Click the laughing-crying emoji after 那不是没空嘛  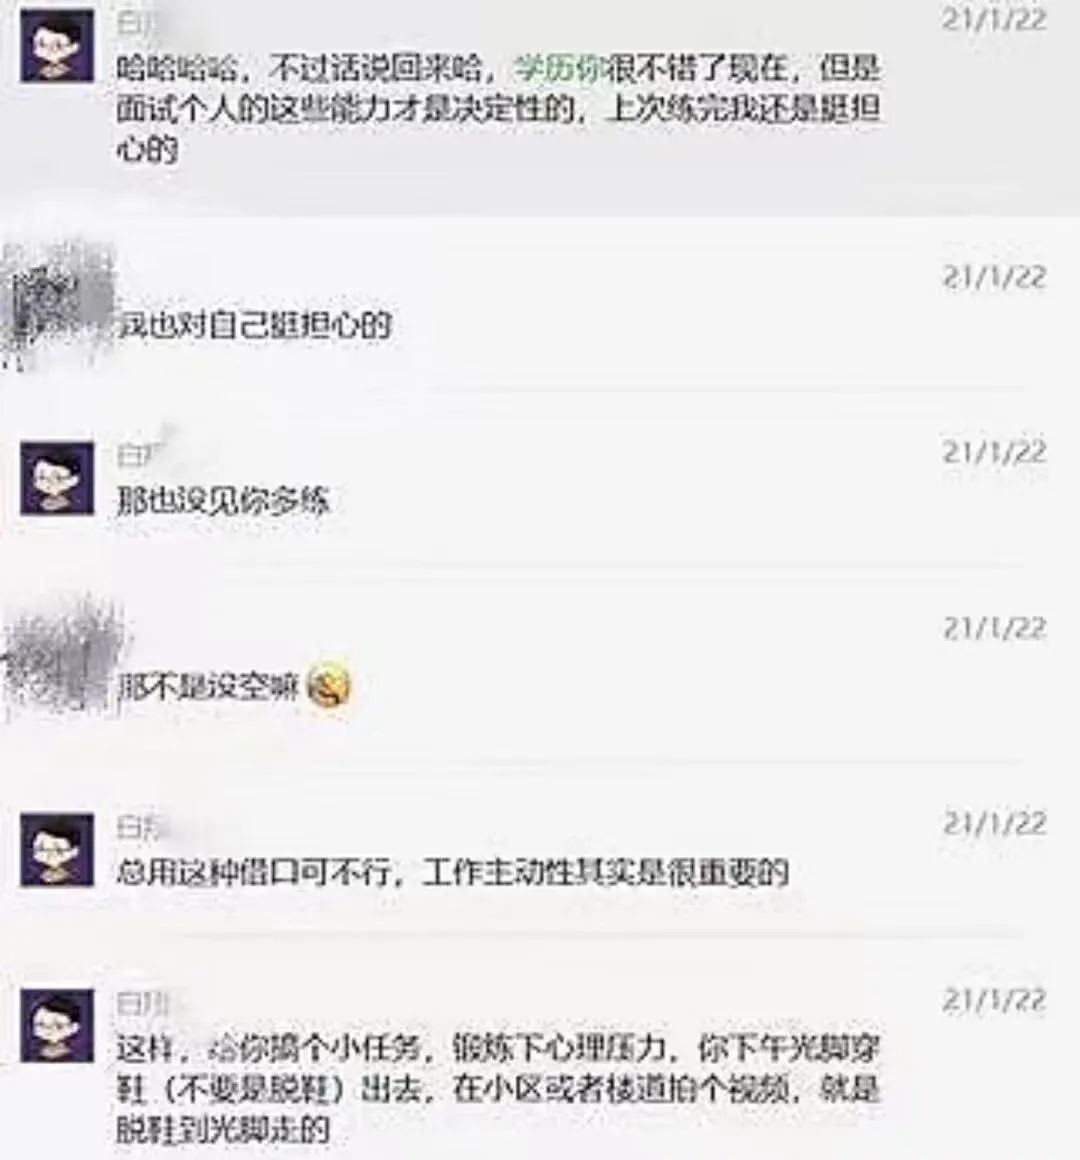(x=328, y=685)
